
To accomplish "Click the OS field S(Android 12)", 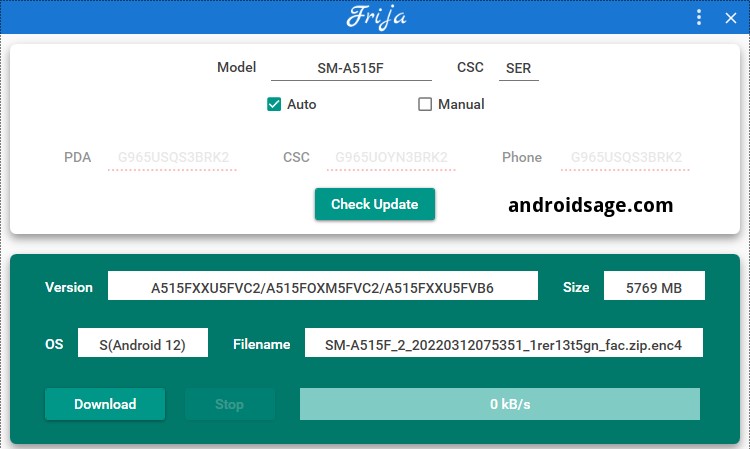I will pyautogui.click(x=143, y=342).
